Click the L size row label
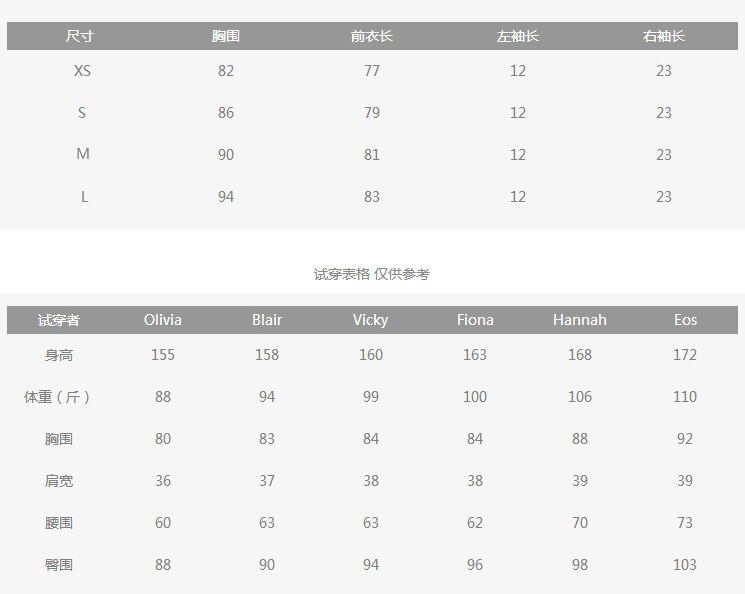Viewport: 745px width, 594px height. (84, 197)
